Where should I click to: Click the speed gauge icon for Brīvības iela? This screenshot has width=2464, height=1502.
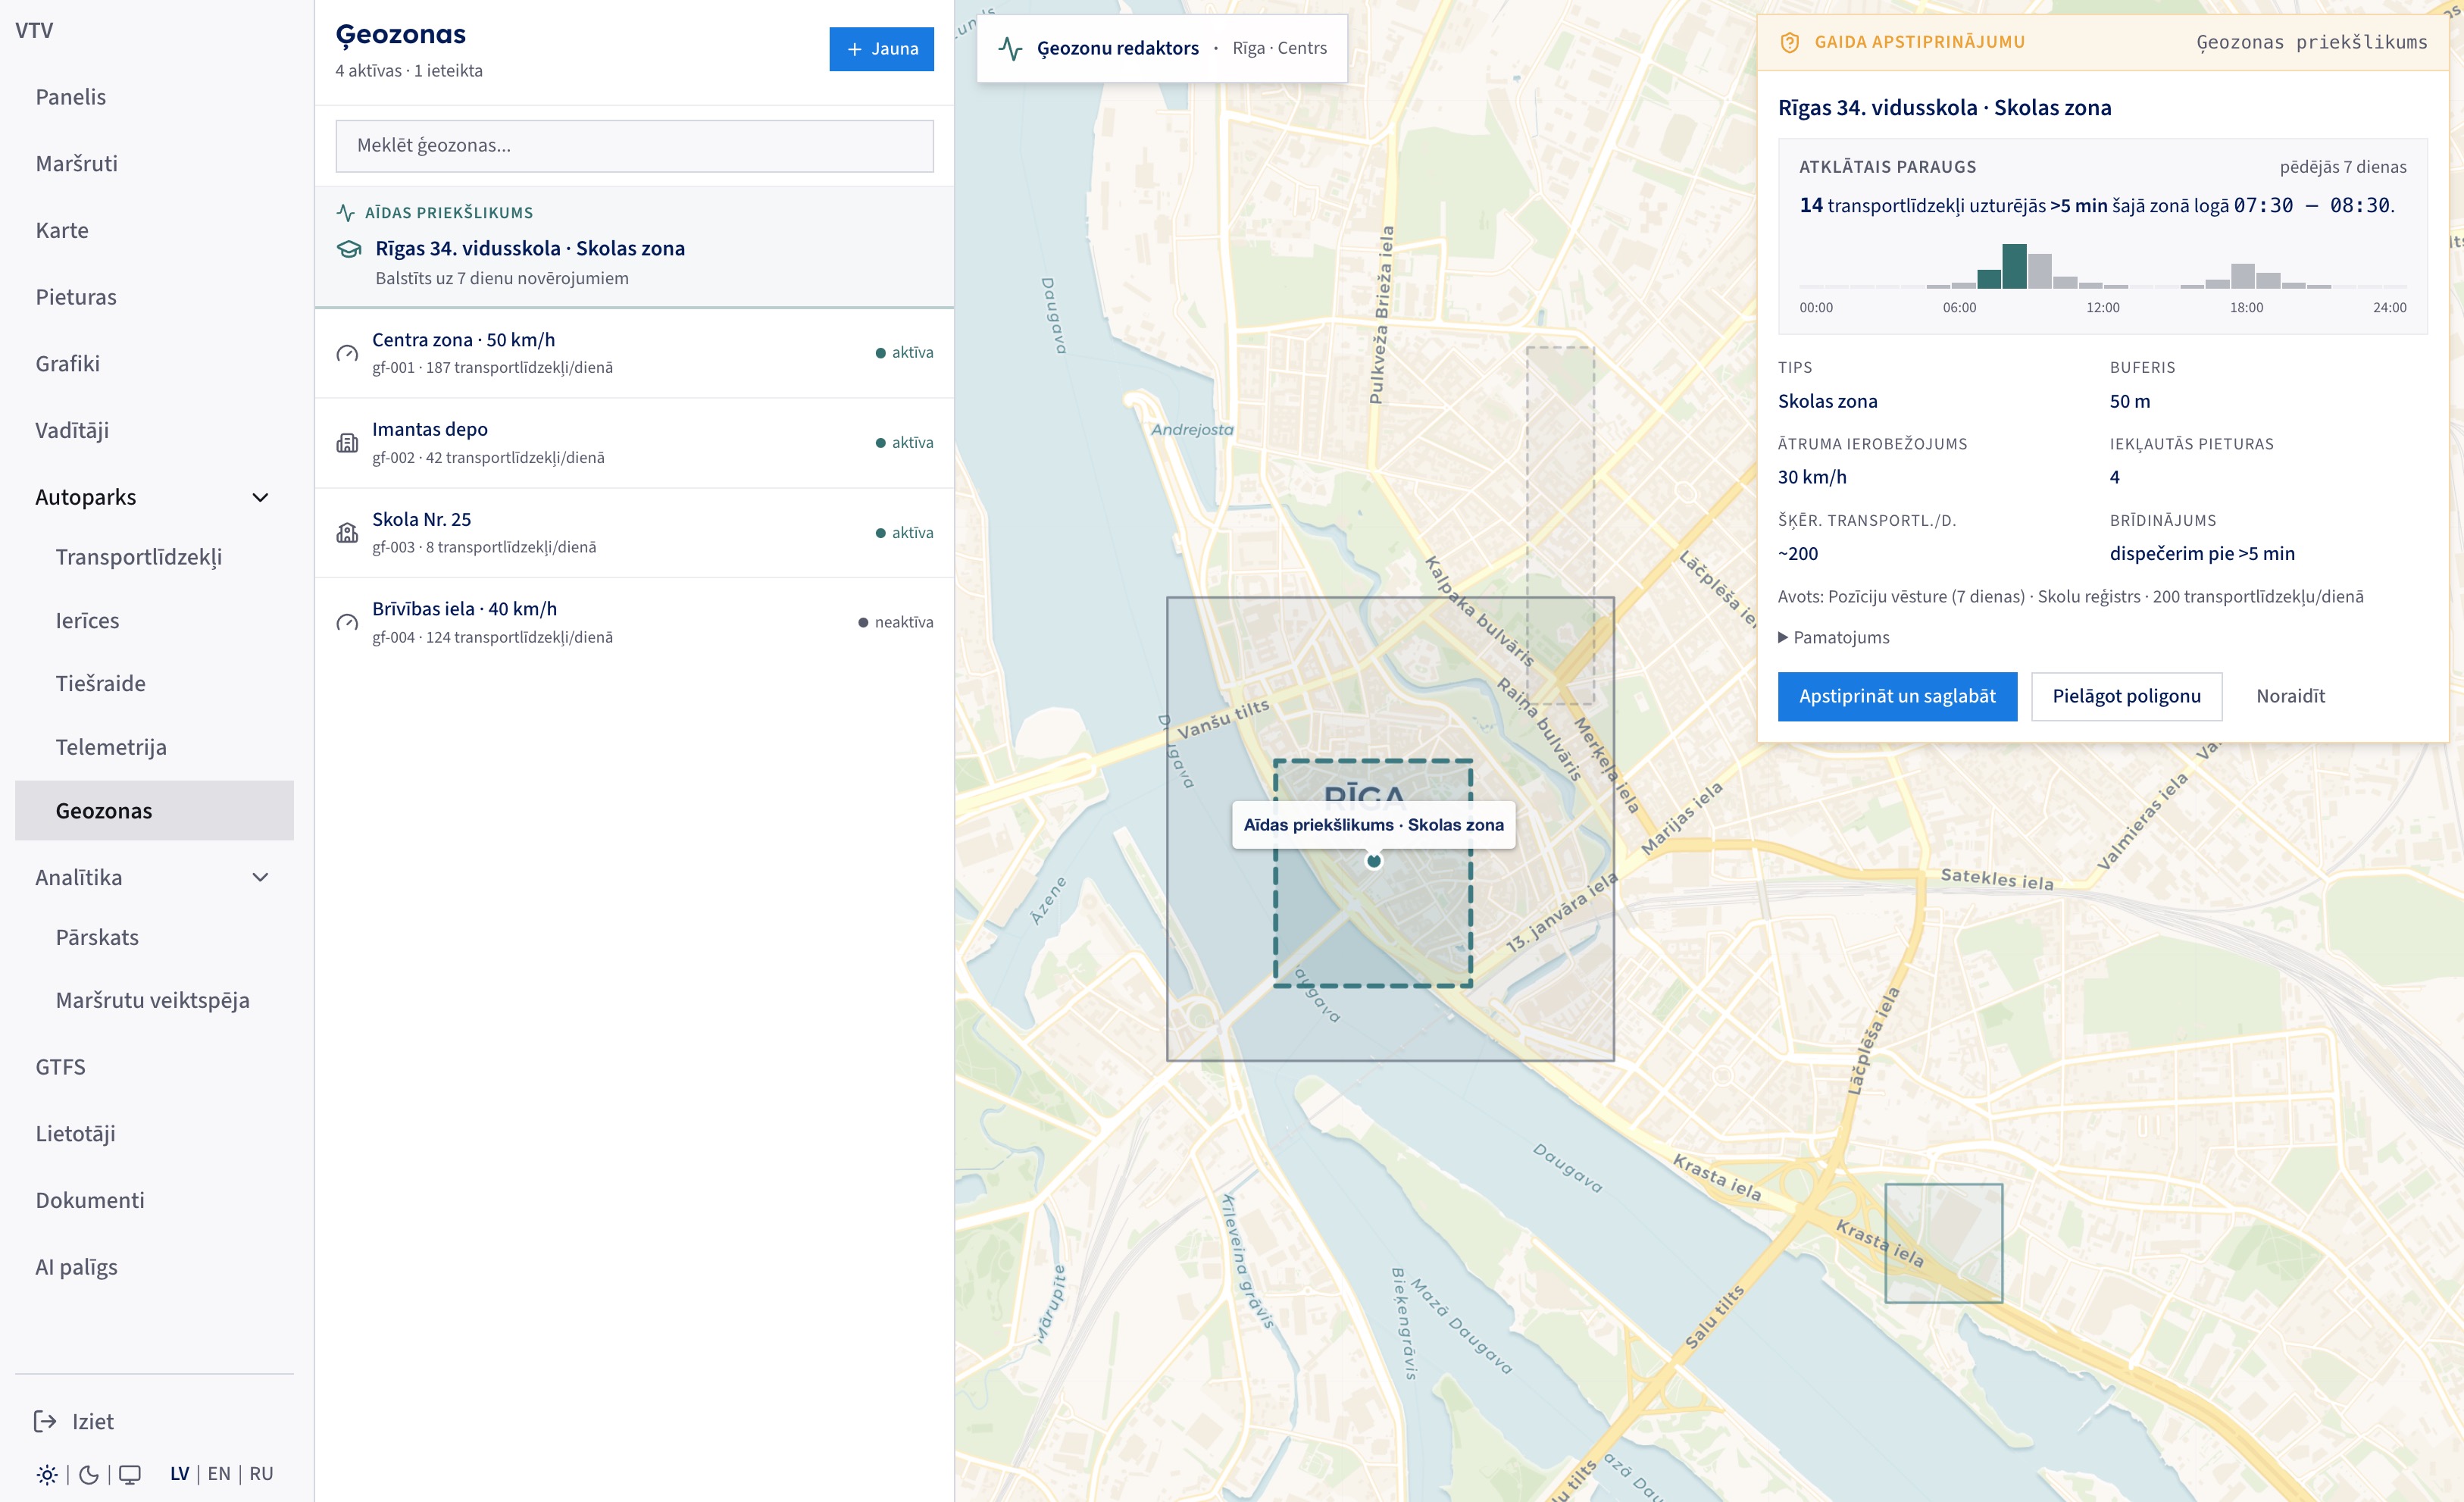[347, 622]
